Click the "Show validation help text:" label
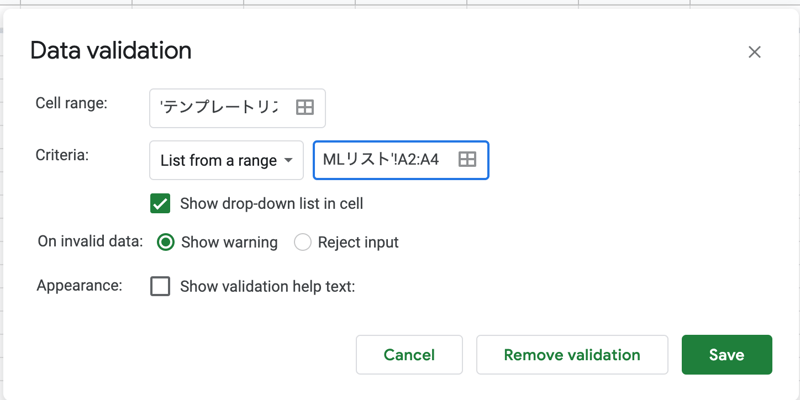800x400 pixels. click(267, 286)
